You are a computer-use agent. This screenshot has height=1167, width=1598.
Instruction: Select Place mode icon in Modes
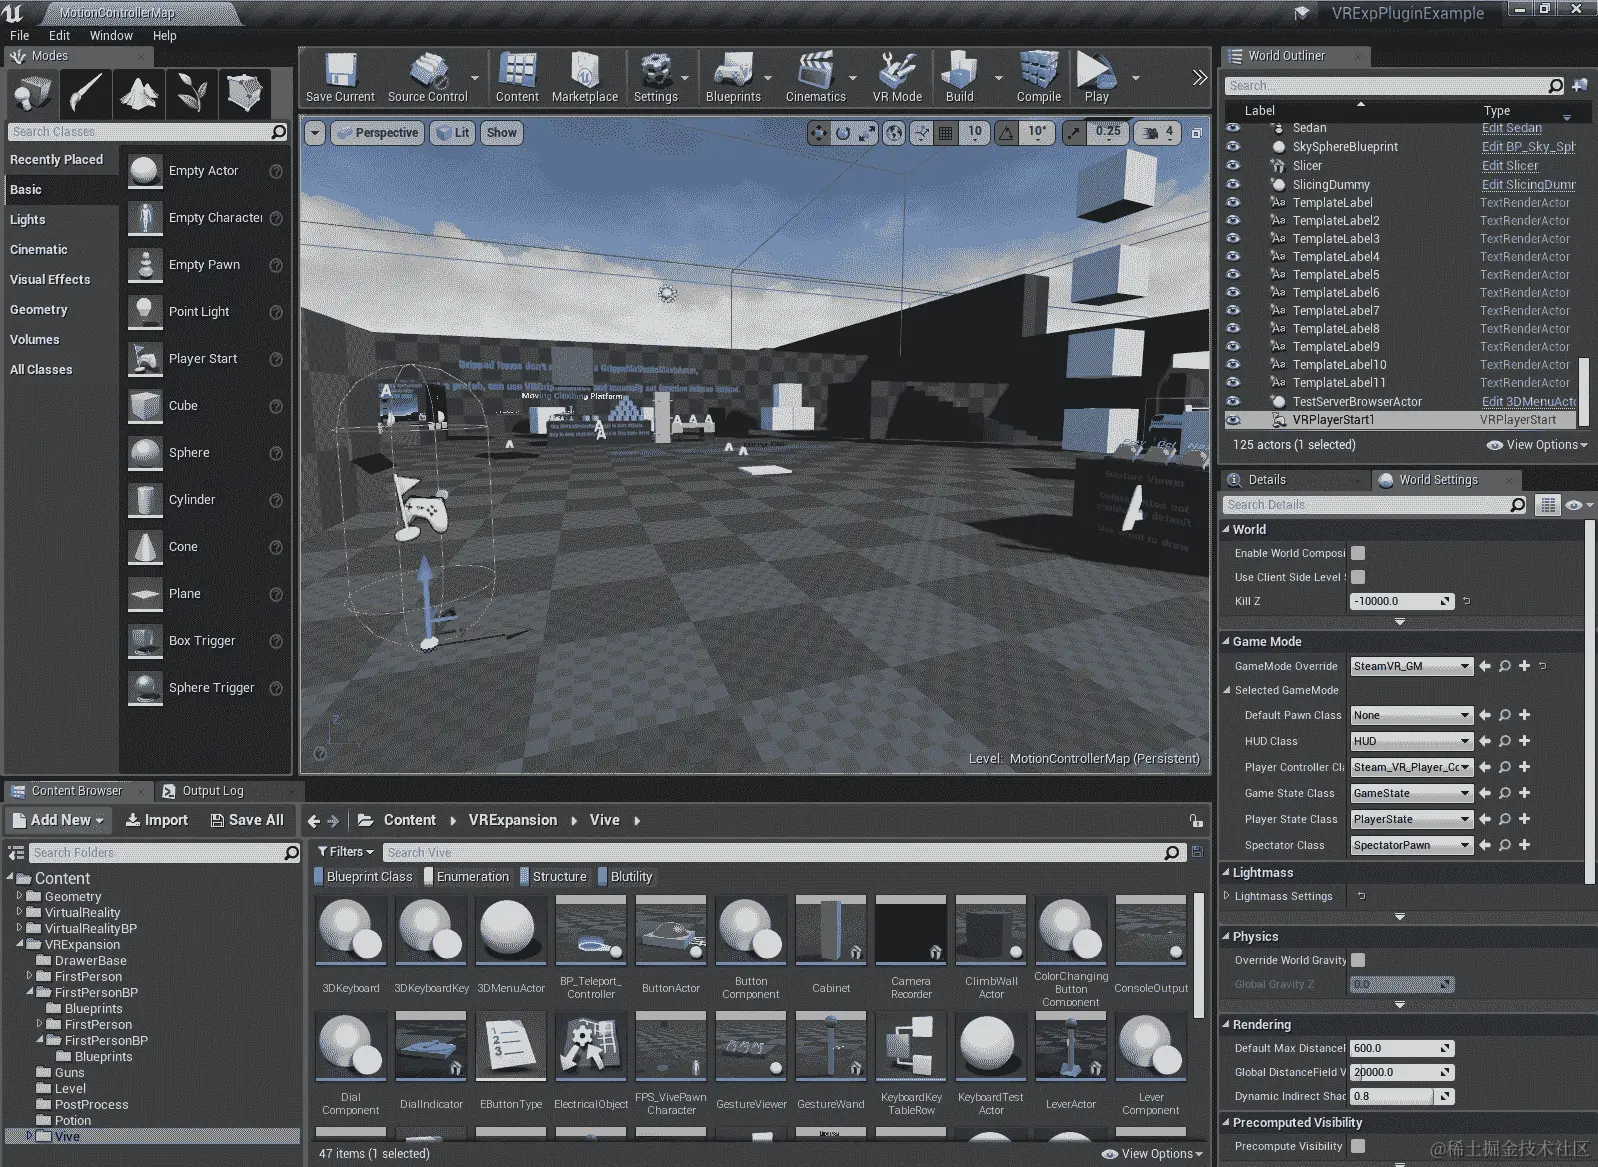(33, 94)
